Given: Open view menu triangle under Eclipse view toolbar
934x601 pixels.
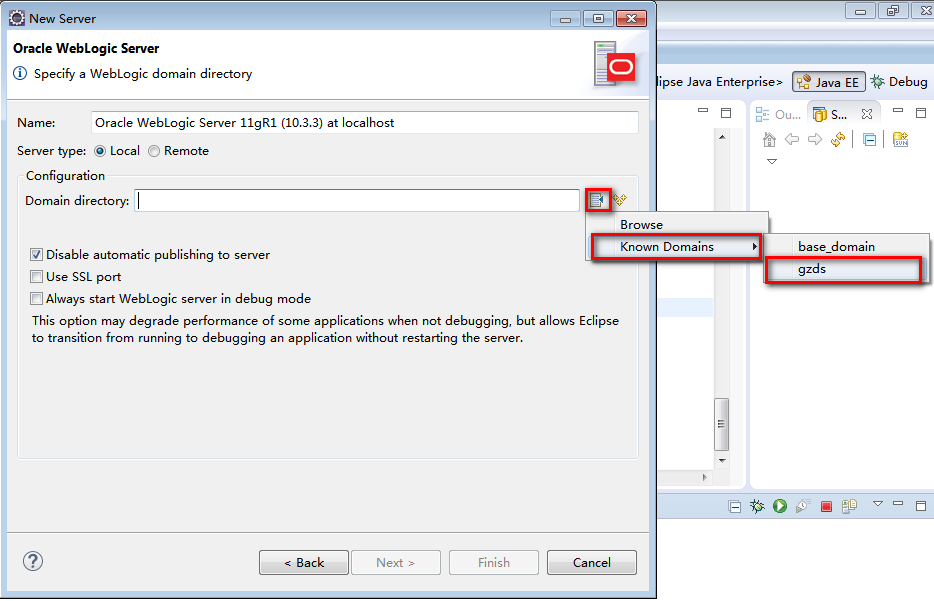Looking at the screenshot, I should click(772, 161).
